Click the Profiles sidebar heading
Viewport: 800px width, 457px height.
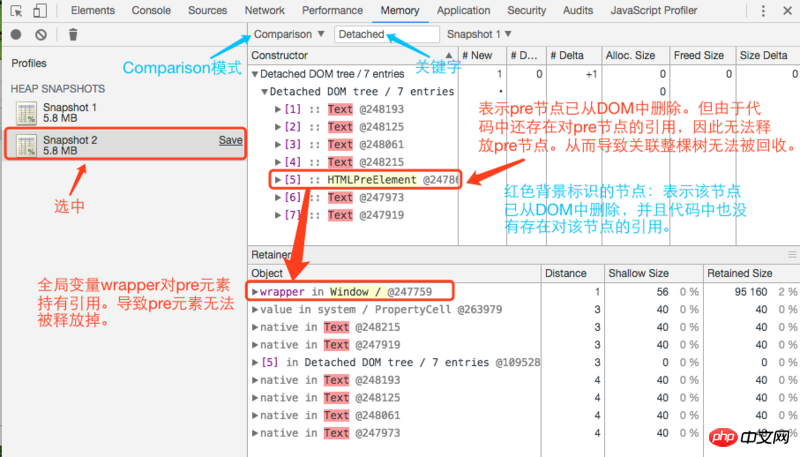click(x=29, y=63)
